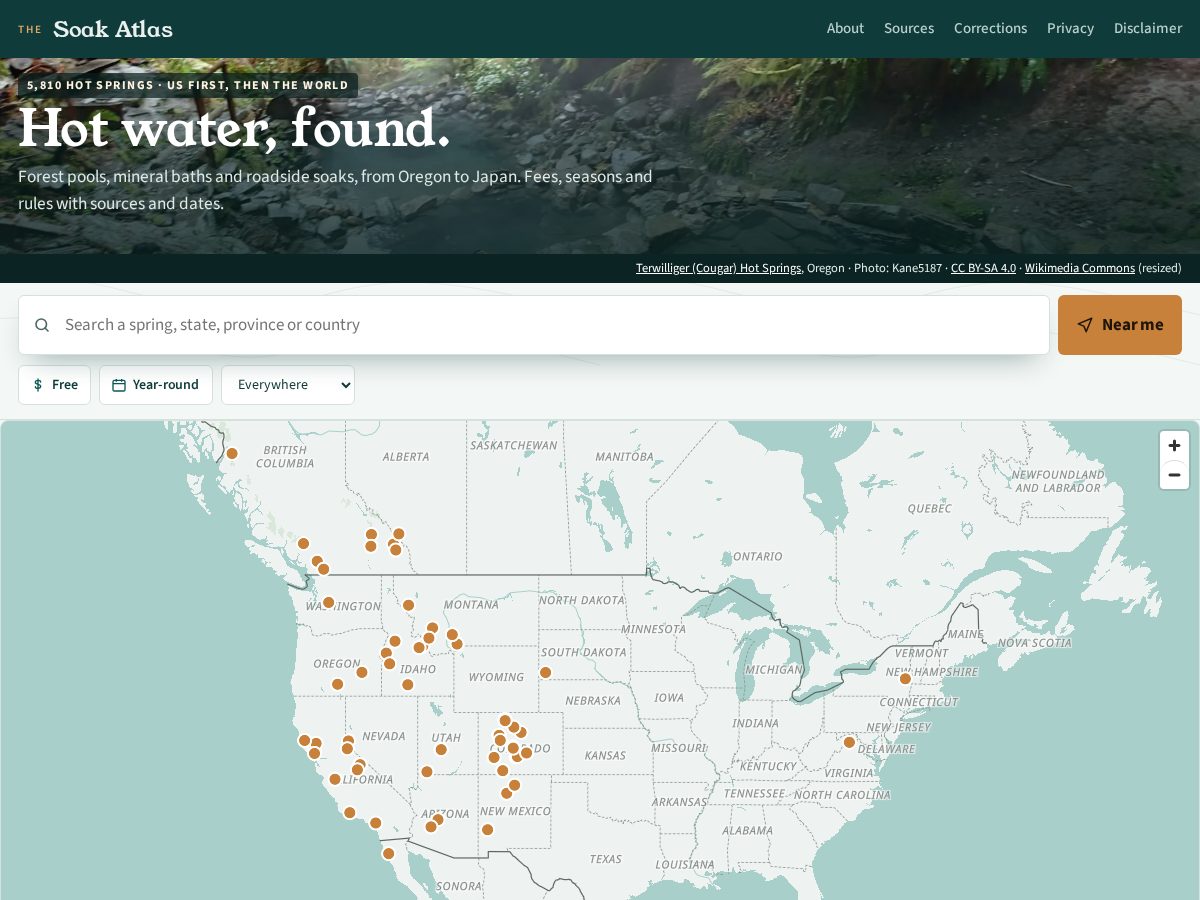Select the marker on the Washington label
1200x900 pixels.
328,602
